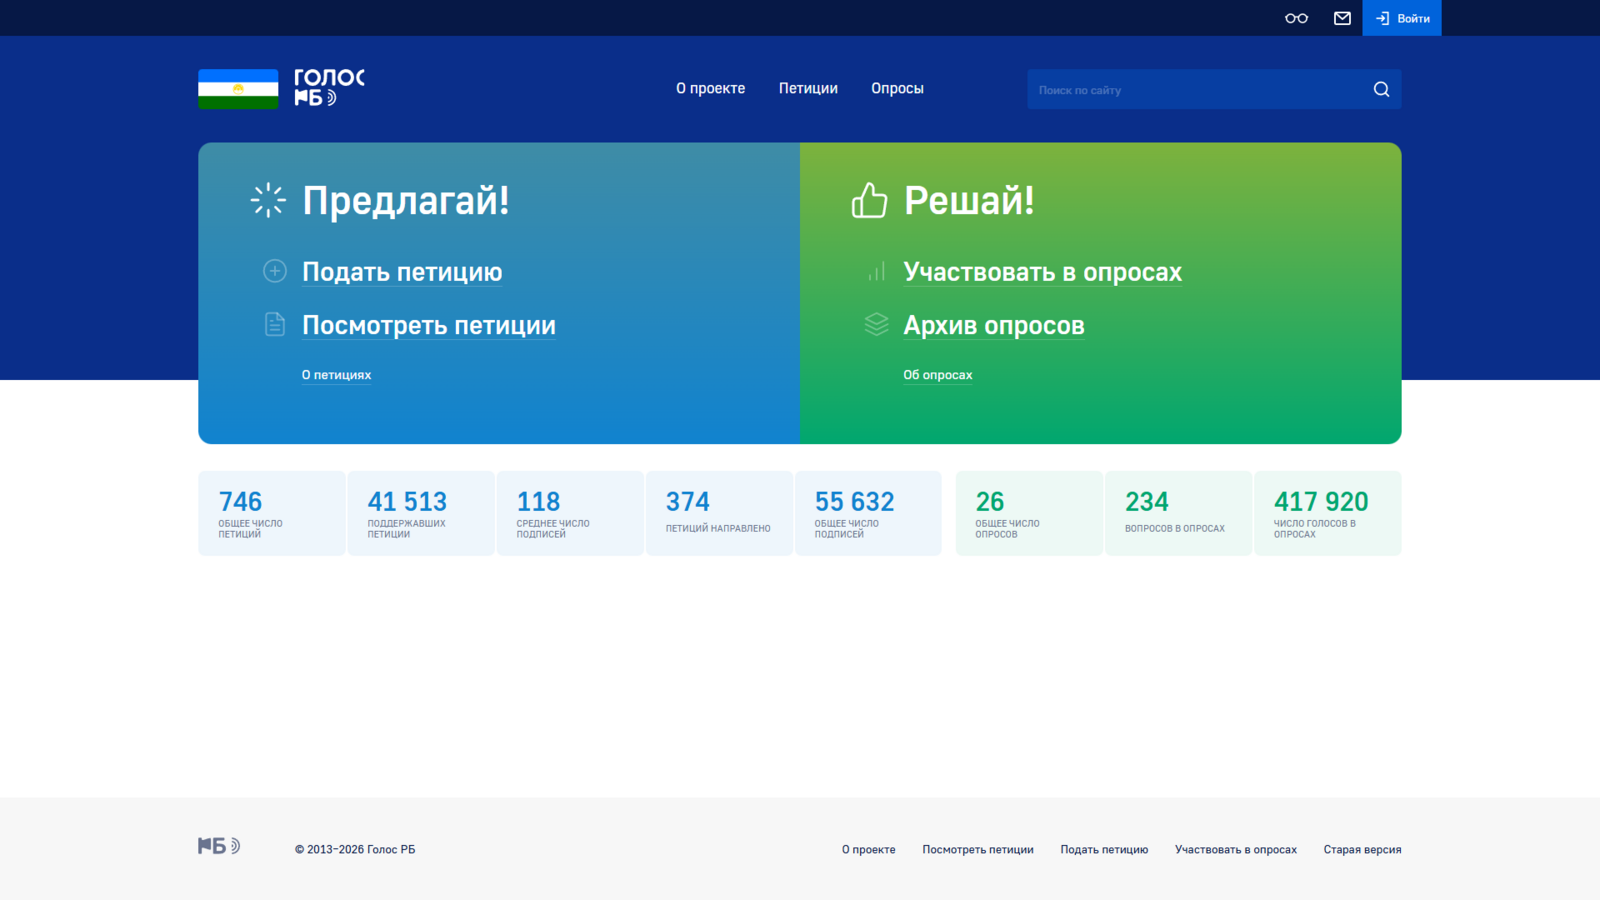The image size is (1600, 900).
Task: Click the 746 total petitions stat tile
Action: click(x=271, y=512)
